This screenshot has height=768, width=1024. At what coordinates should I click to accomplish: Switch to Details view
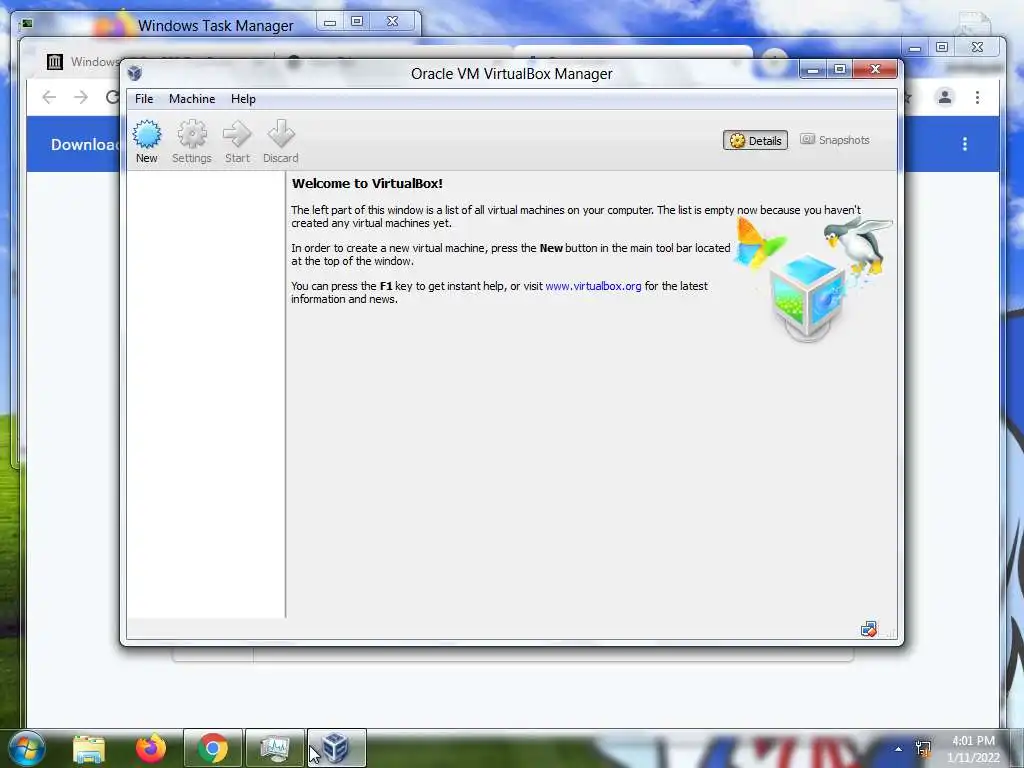click(x=755, y=140)
